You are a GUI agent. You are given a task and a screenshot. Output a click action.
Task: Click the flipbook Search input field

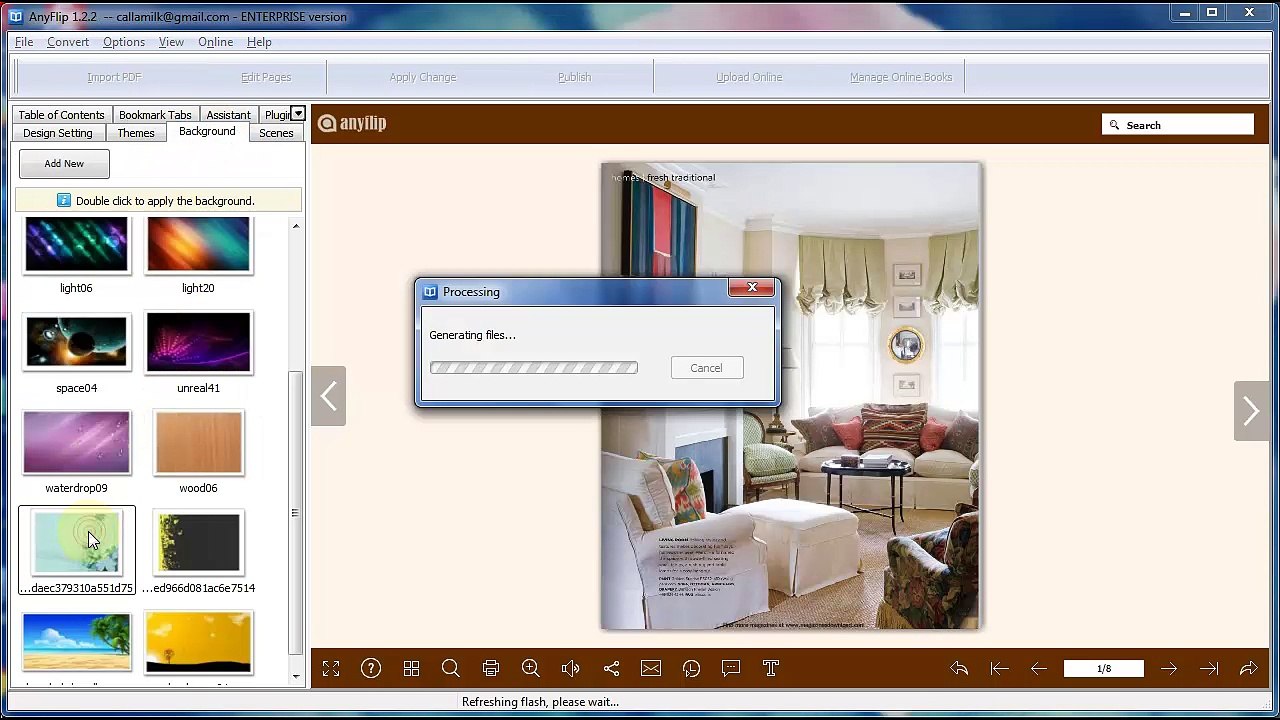coord(1178,125)
